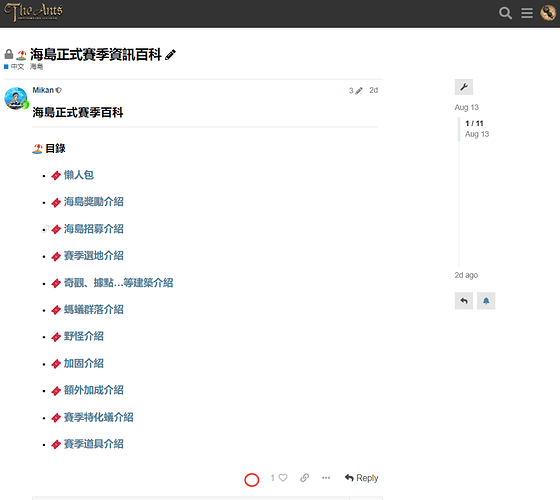Screen dimensions: 560x500
Task: Click the 海島正式賽季資訊百科 topic title
Action: [96, 55]
